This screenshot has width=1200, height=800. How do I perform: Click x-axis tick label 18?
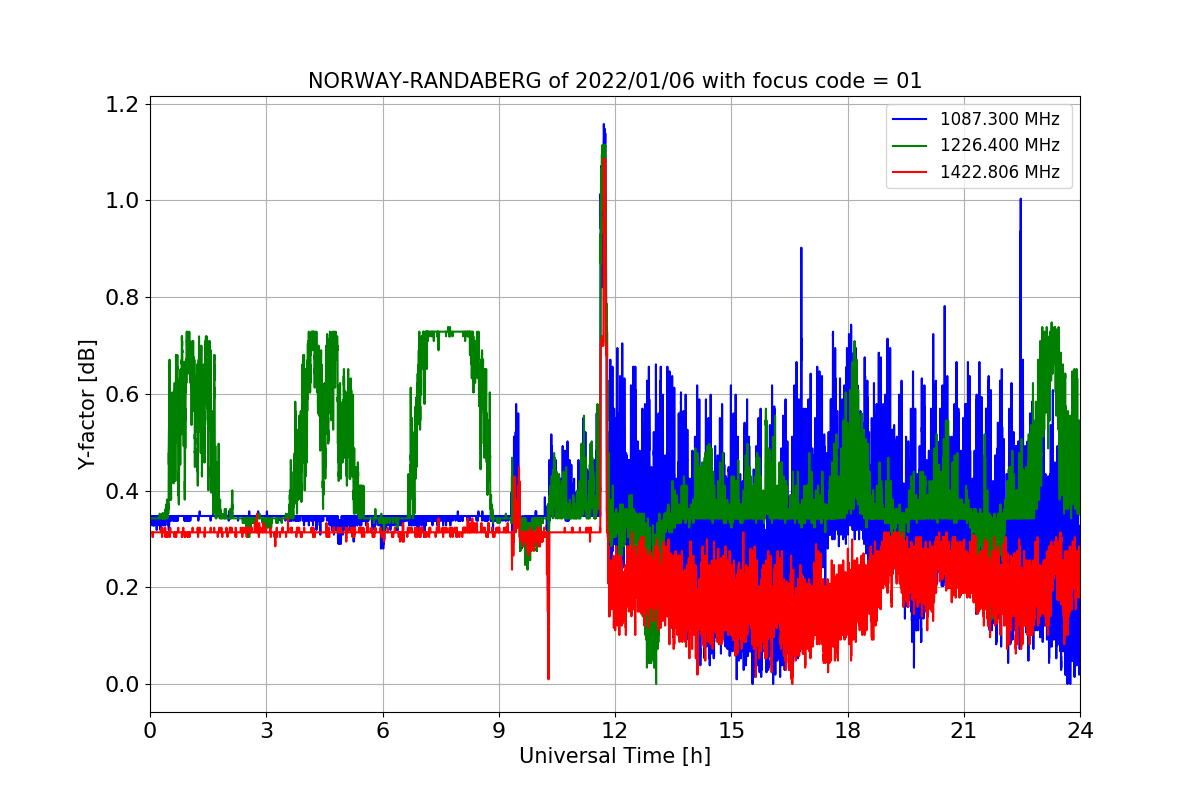848,730
